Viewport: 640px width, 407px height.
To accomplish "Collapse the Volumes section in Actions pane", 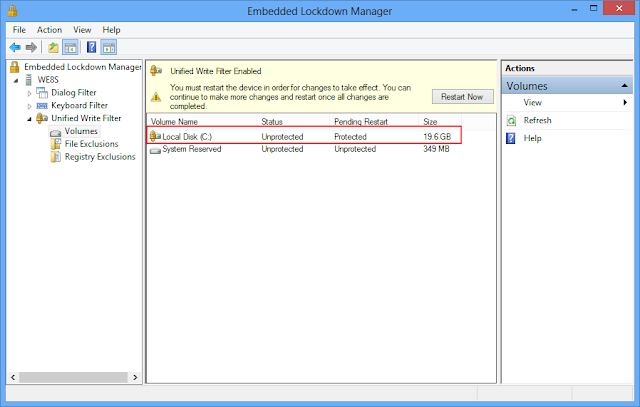I will click(624, 86).
